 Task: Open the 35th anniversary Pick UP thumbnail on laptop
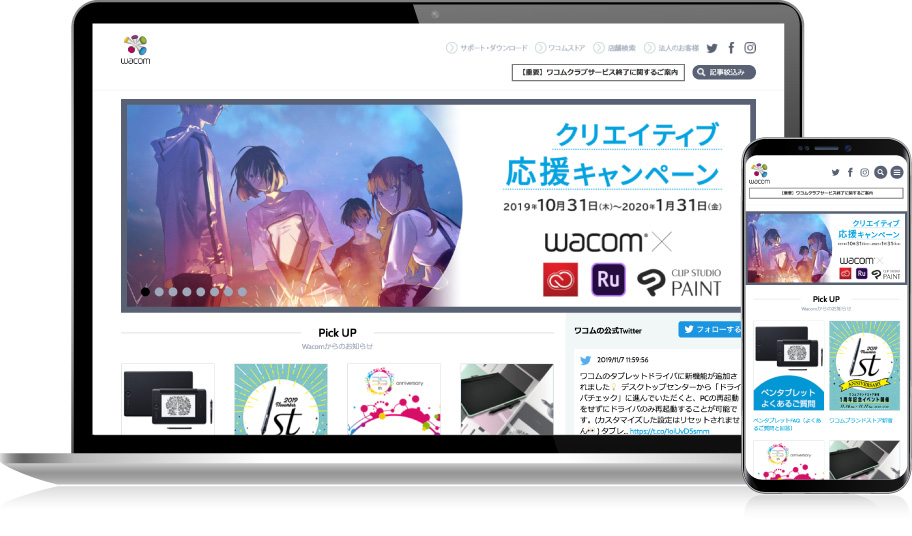pyautogui.click(x=394, y=399)
